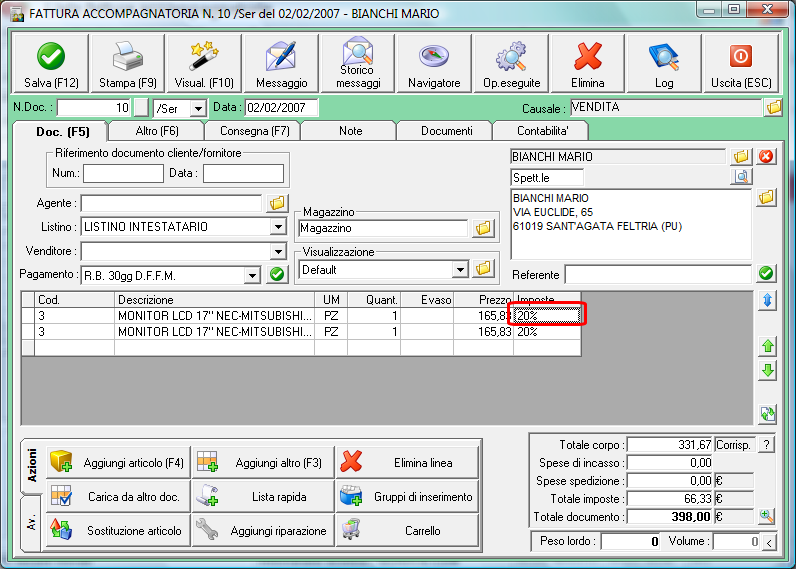
Task: Open search icon next to Spett.le
Action: pyautogui.click(x=741, y=177)
